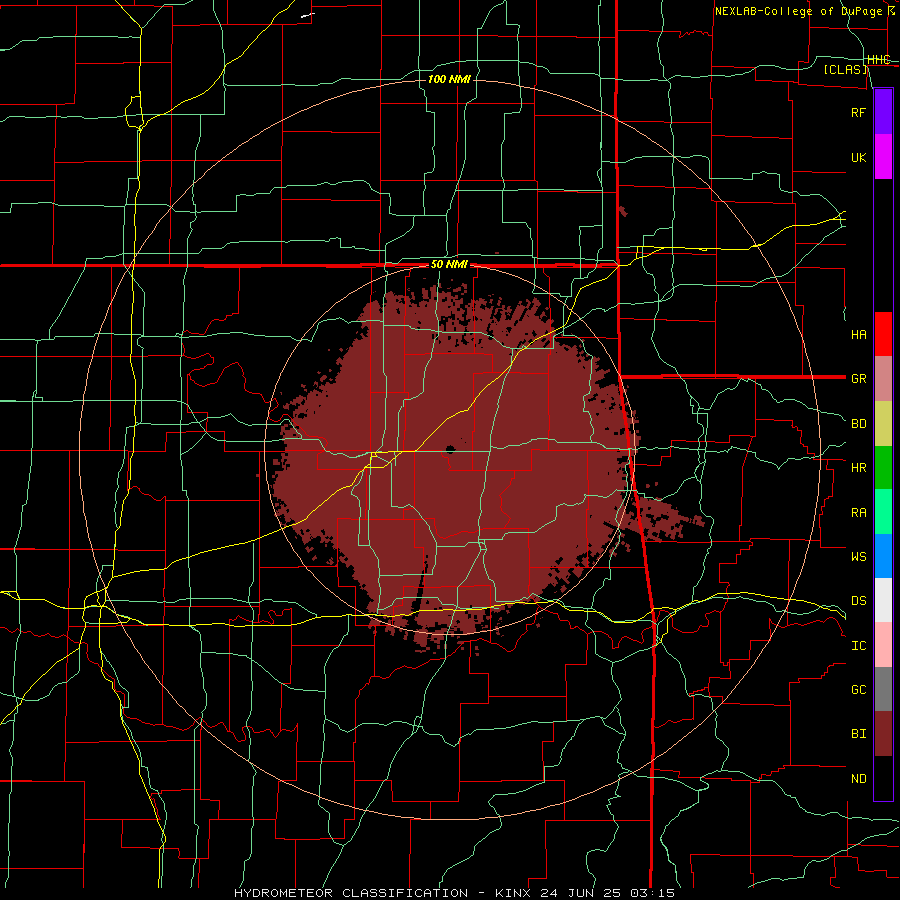Click the ND black legend swatch
The image size is (900, 900).
[883, 778]
